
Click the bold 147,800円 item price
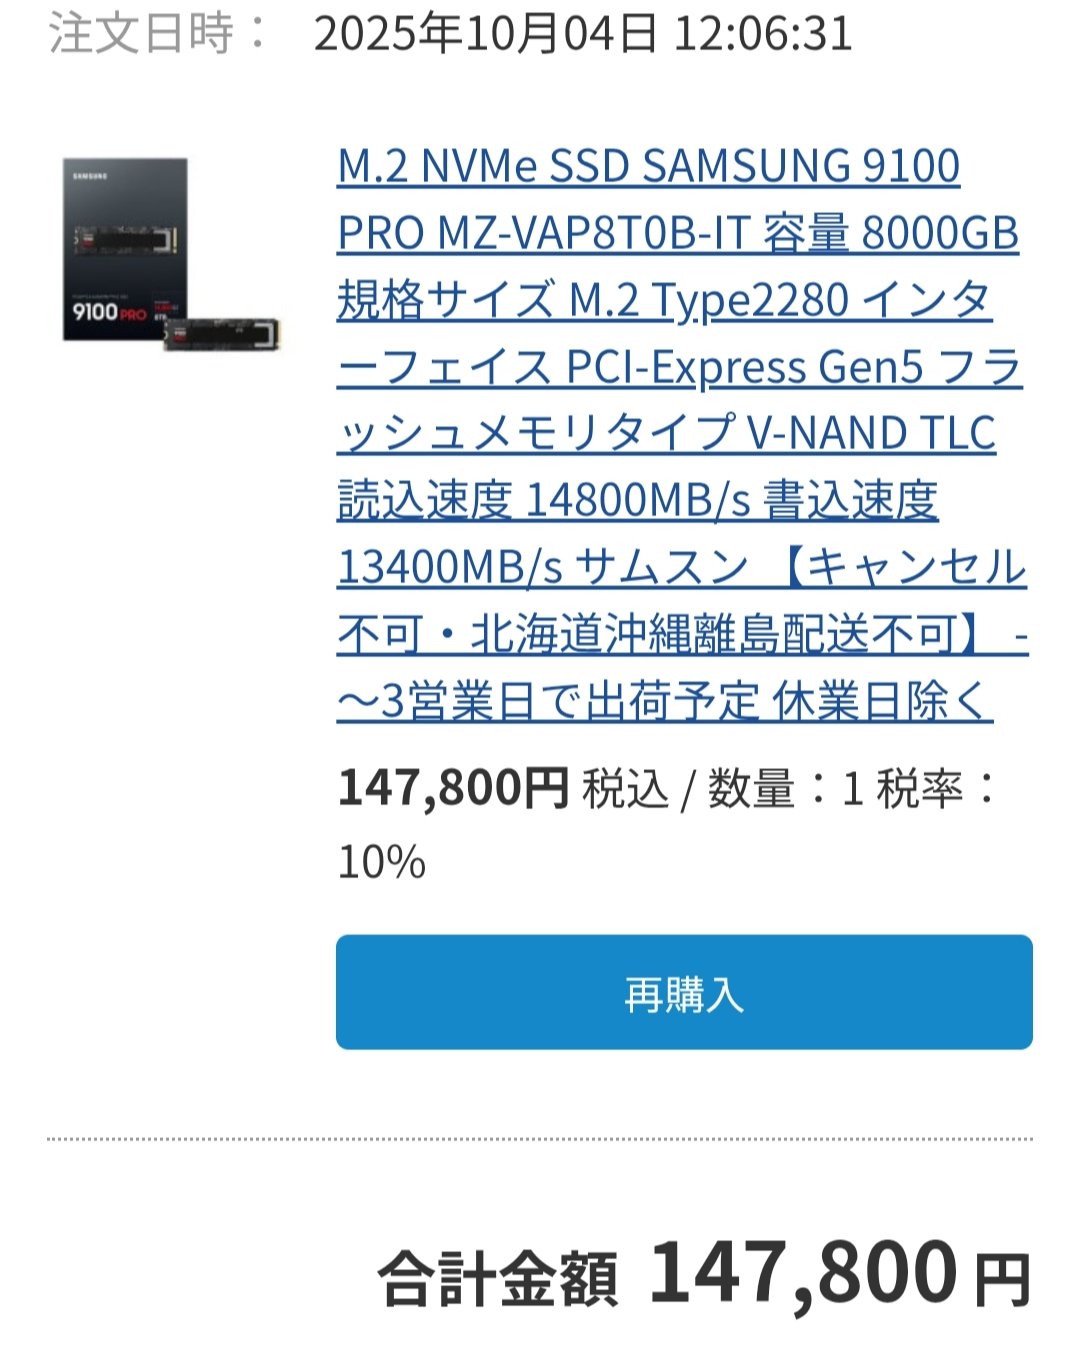click(x=453, y=788)
